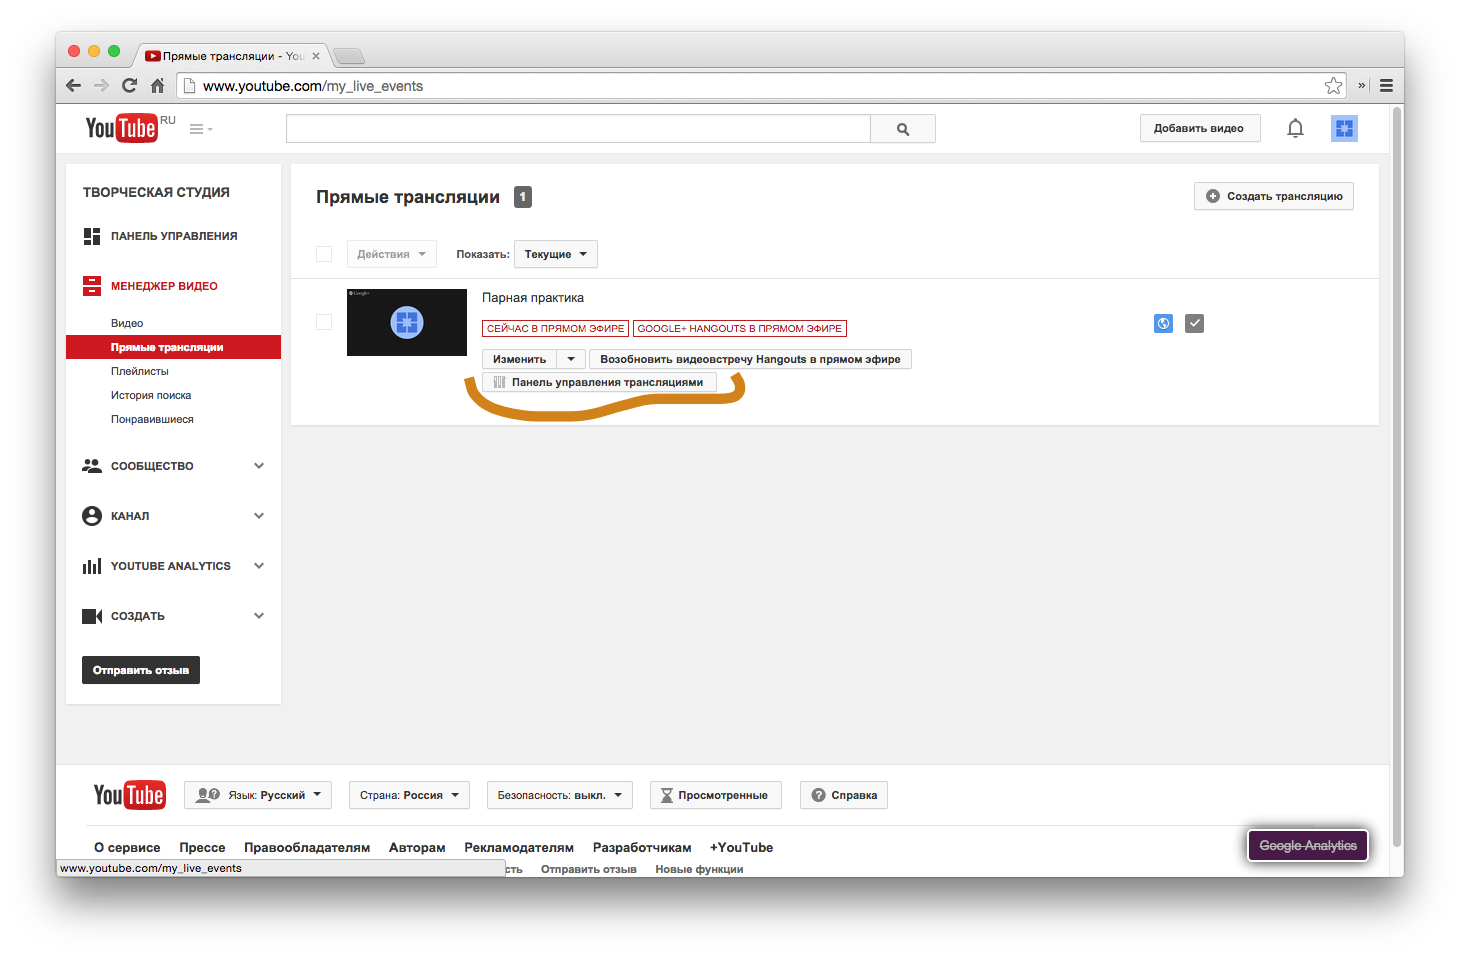Reload the page in browser toolbar
The width and height of the screenshot is (1460, 957).
(129, 86)
